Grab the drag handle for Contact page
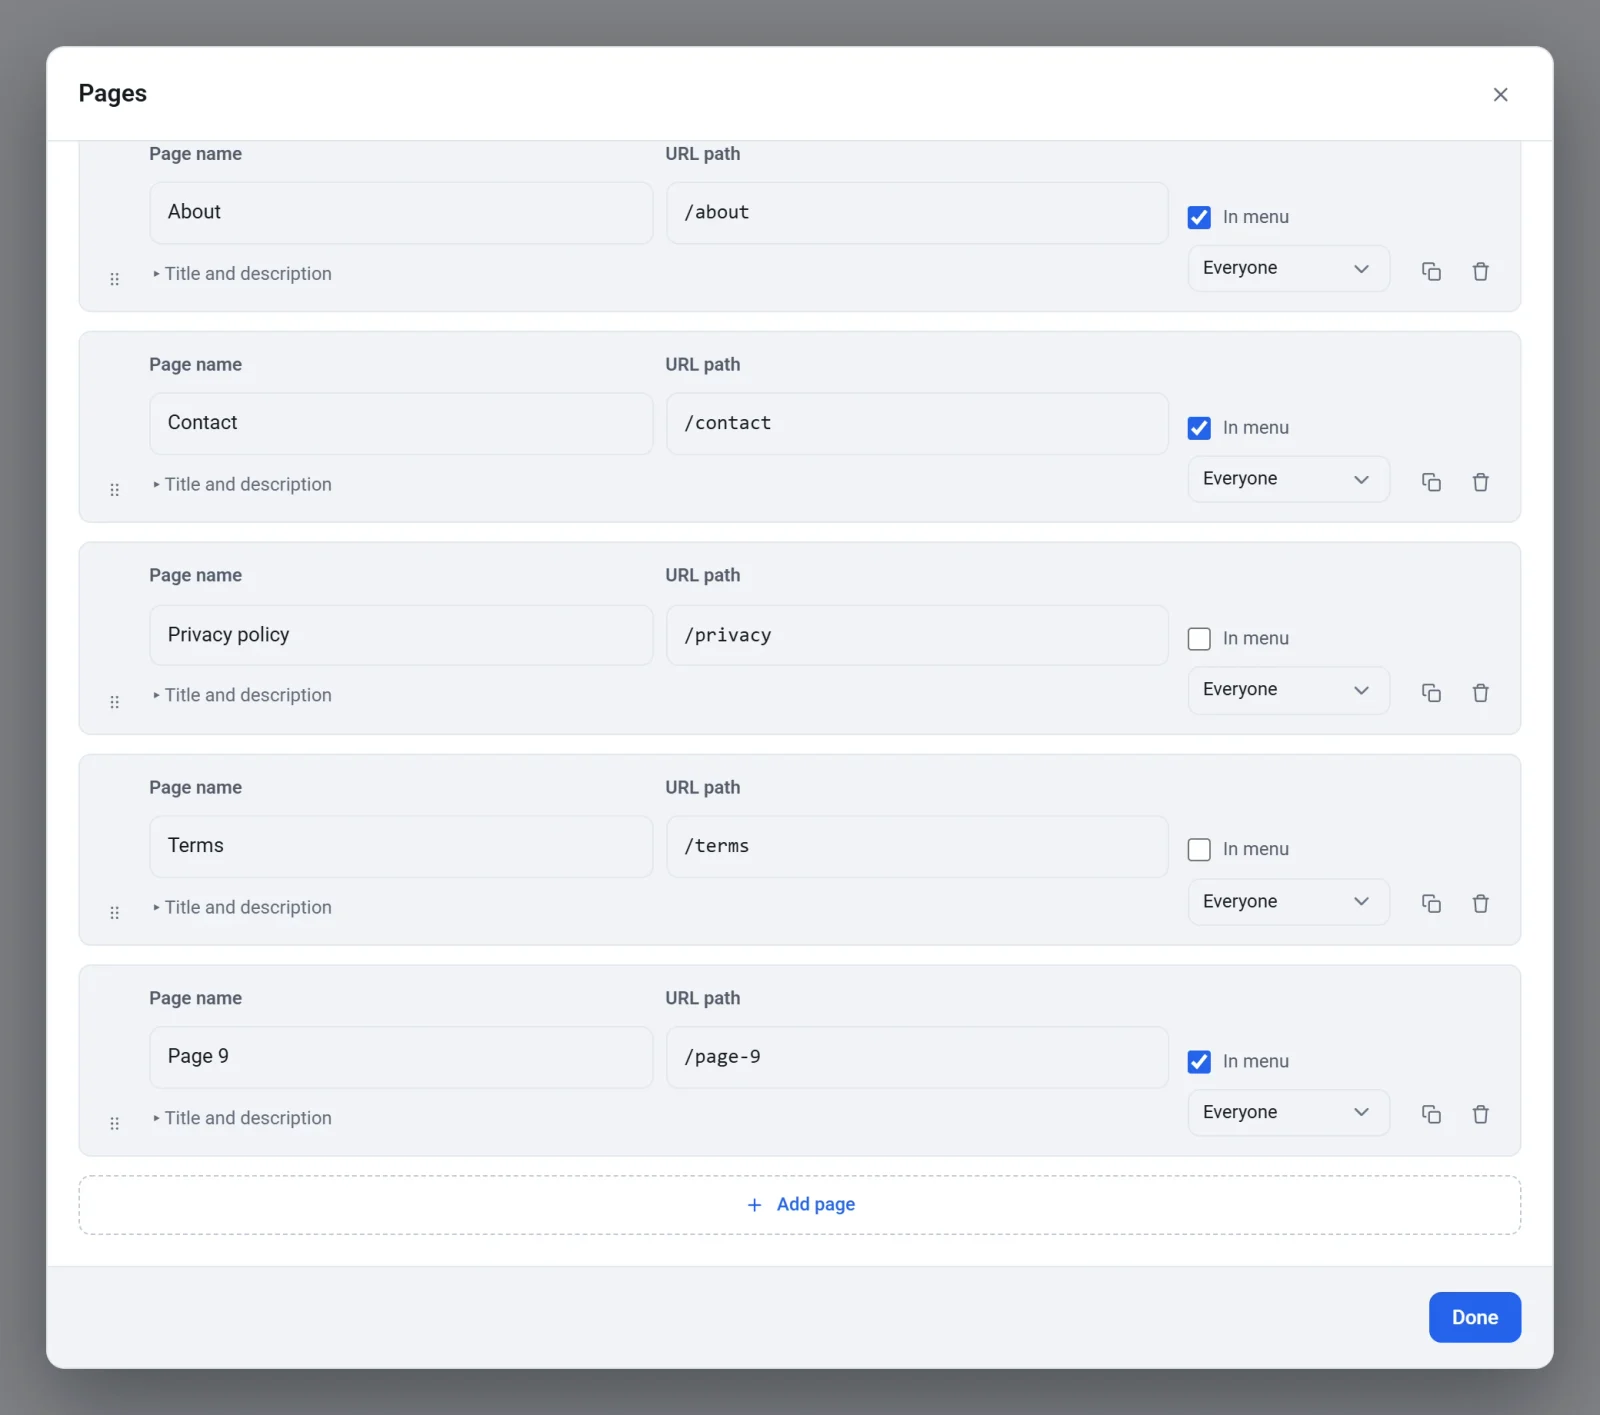The width and height of the screenshot is (1600, 1415). tap(114, 490)
